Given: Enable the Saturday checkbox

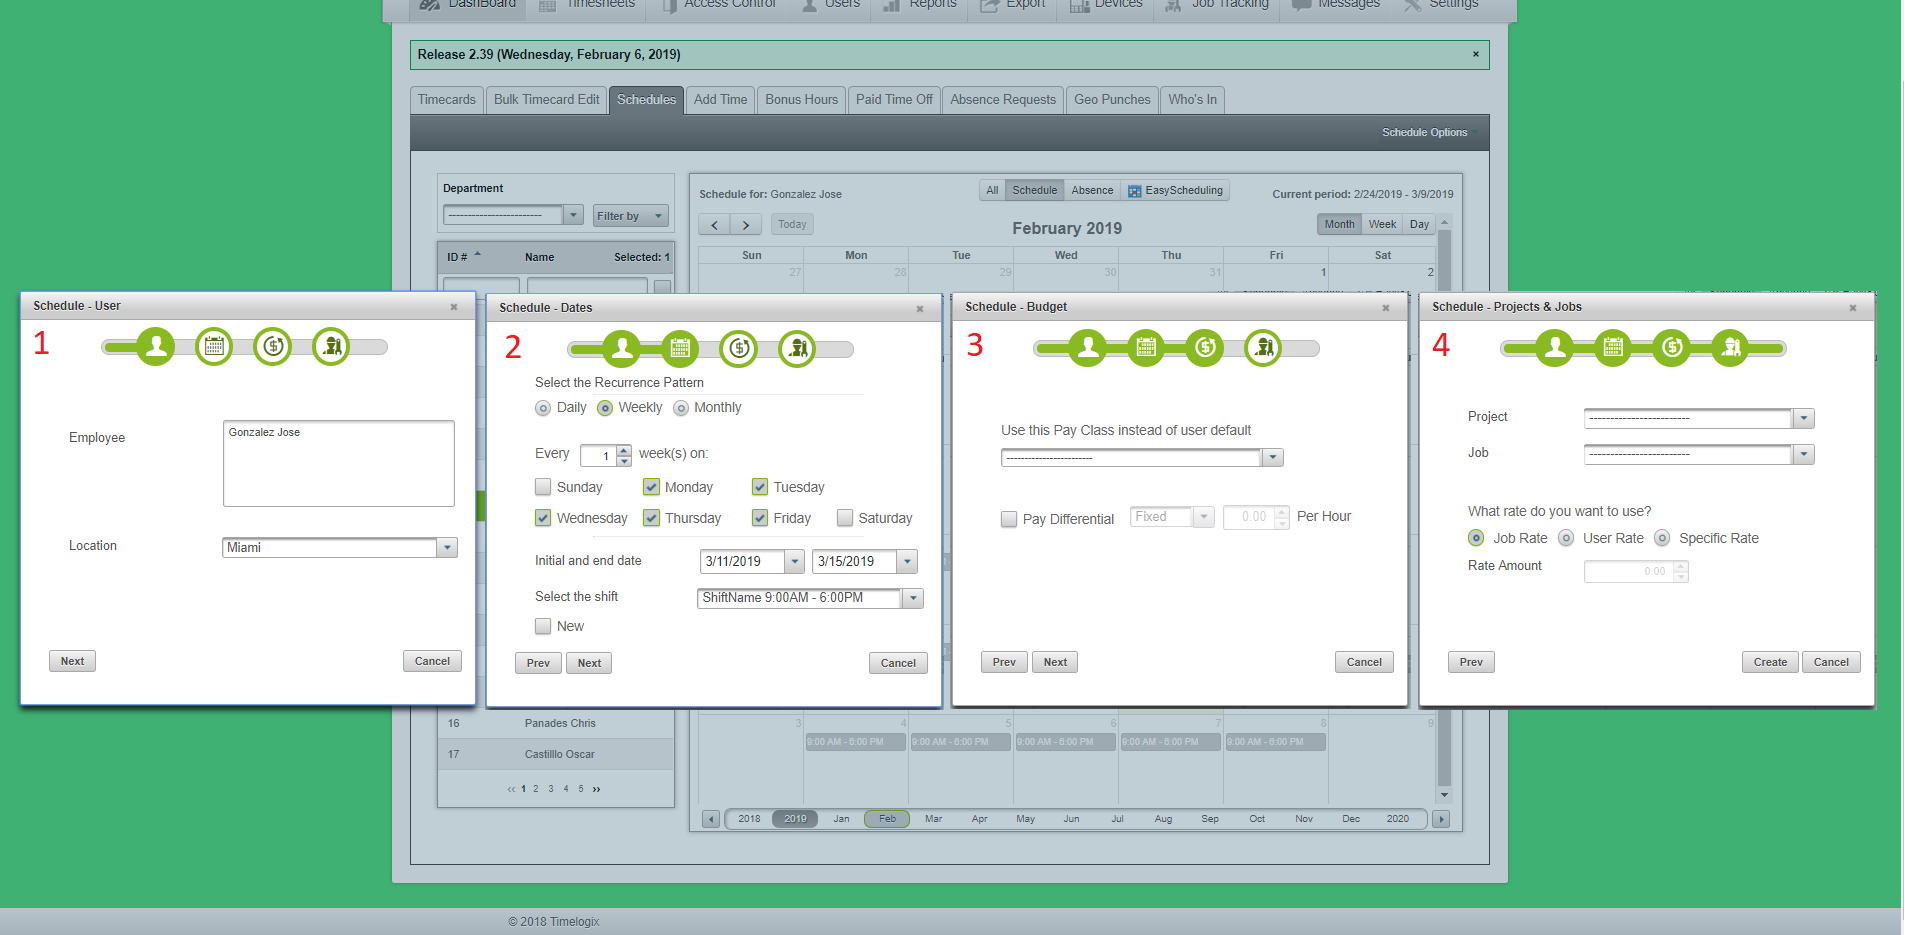Looking at the screenshot, I should point(845,518).
